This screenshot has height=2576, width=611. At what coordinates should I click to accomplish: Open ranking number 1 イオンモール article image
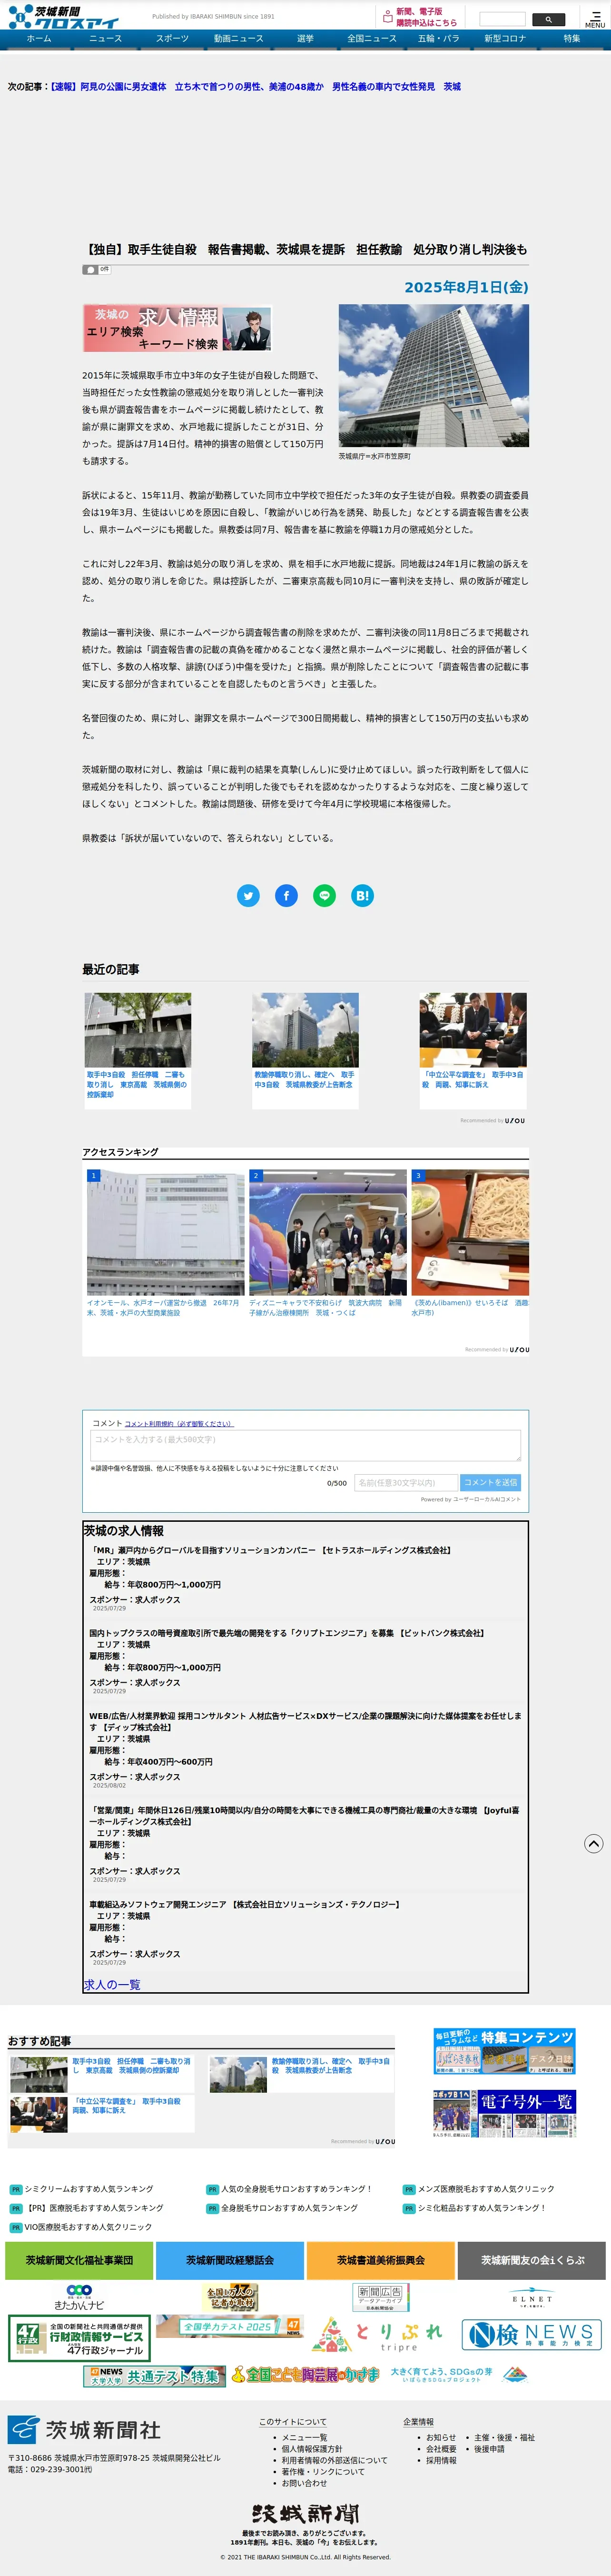[165, 1233]
